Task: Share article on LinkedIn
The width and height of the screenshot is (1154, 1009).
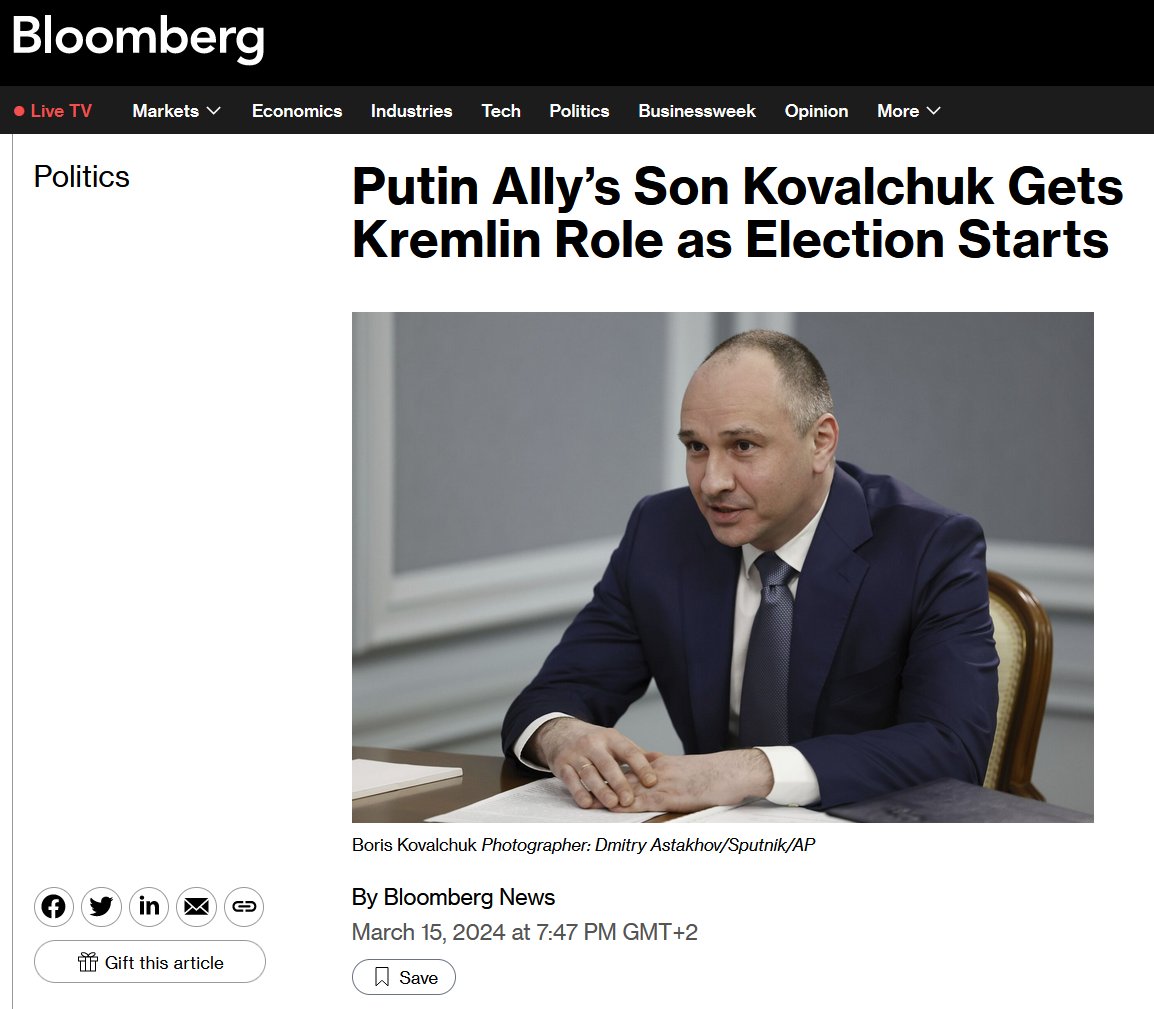Action: [149, 906]
